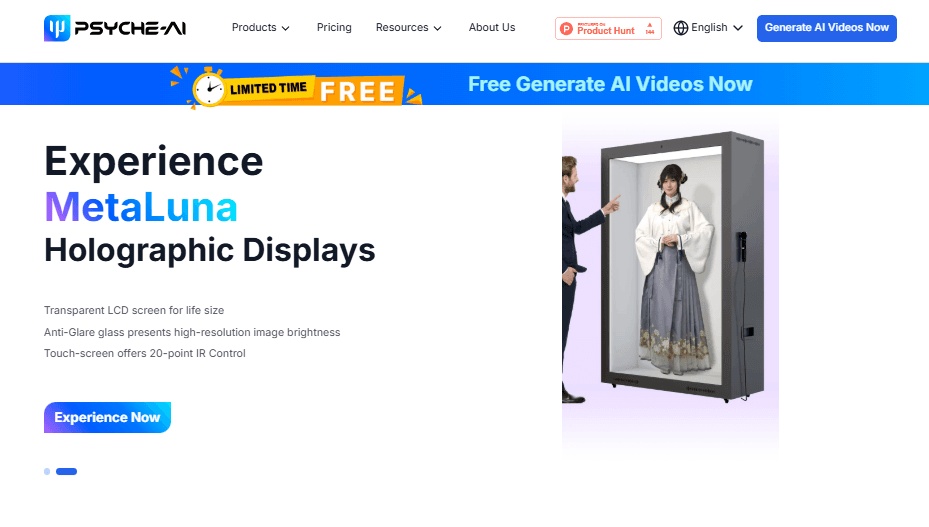Select the active second carousel indicator

tap(66, 471)
